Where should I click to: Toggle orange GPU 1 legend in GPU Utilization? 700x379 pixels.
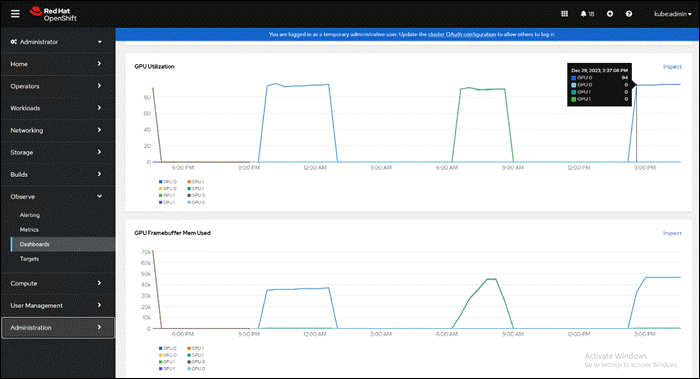pyautogui.click(x=196, y=182)
